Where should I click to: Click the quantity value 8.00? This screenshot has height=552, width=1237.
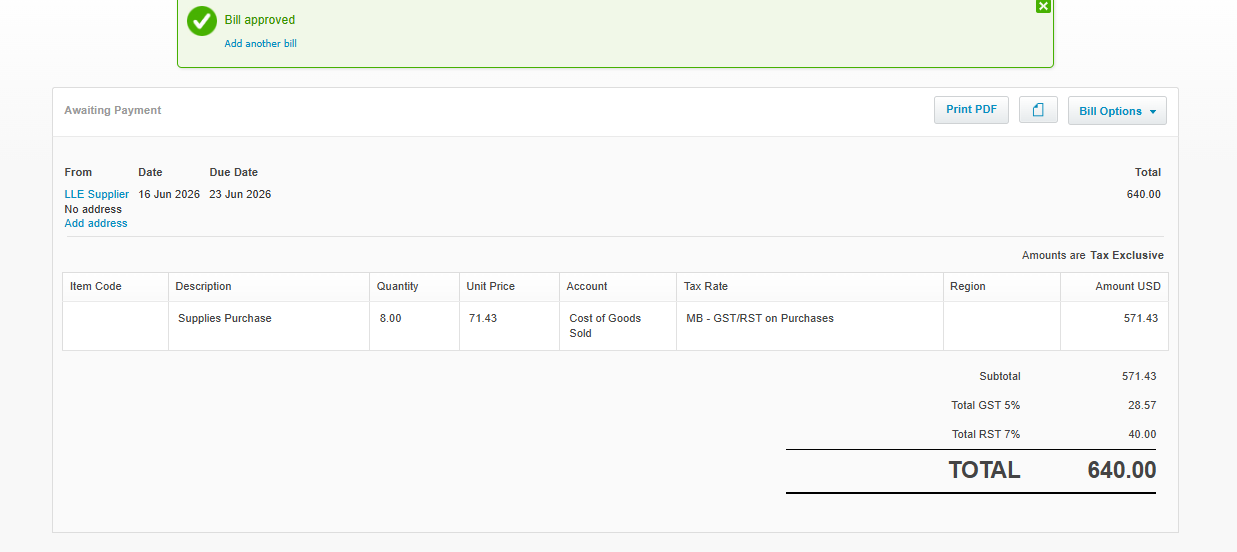(x=391, y=318)
